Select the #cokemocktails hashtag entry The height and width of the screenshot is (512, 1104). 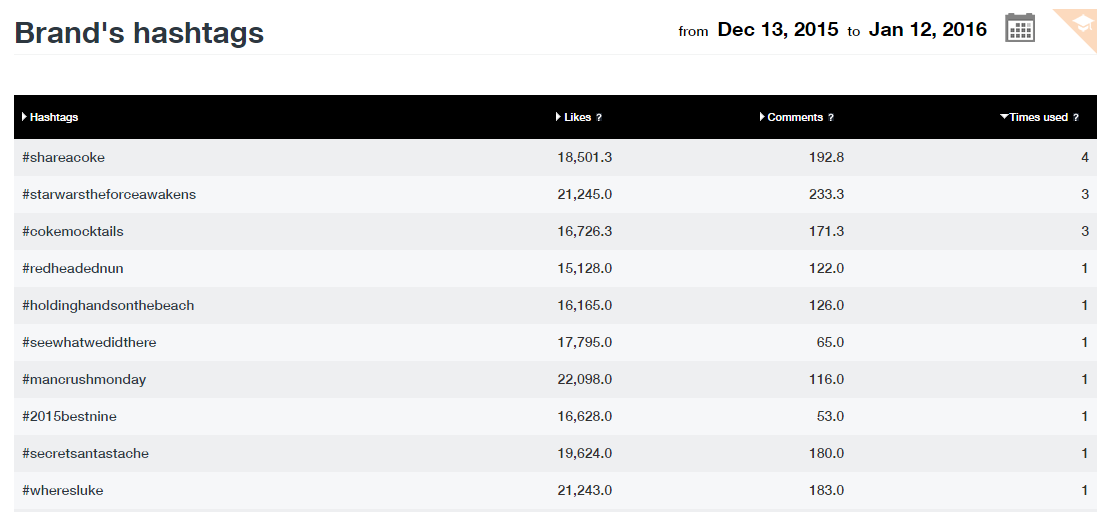[73, 232]
